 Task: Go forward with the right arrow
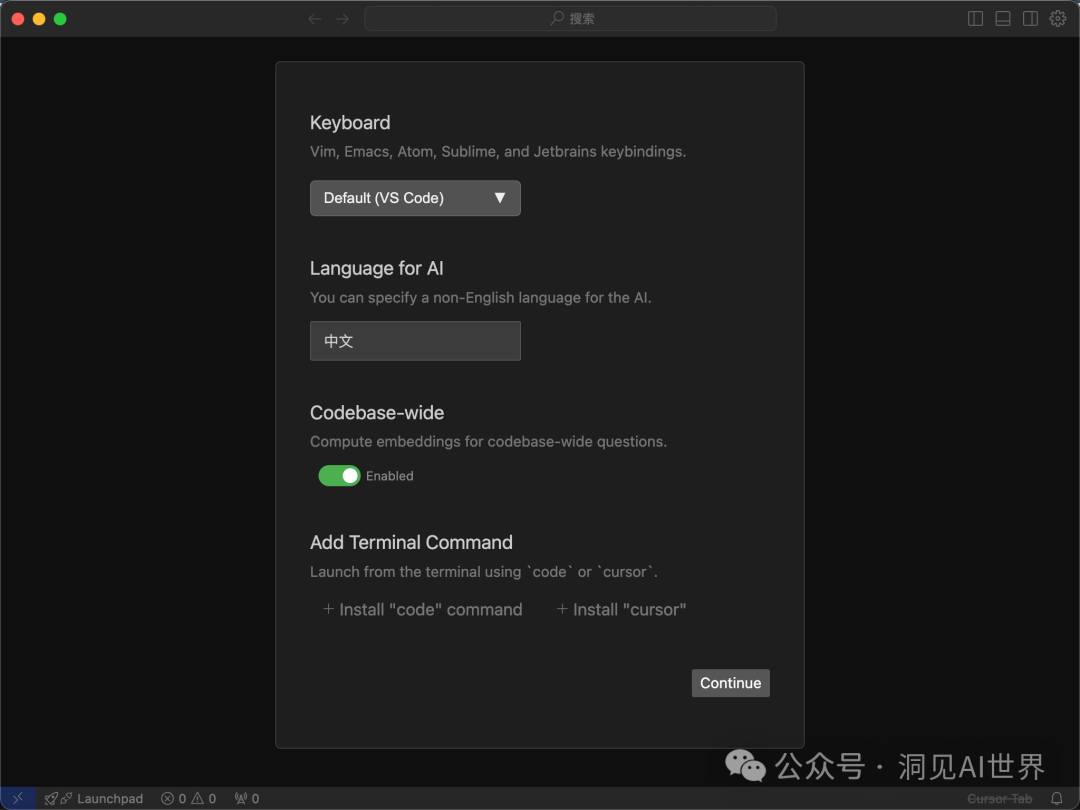(342, 19)
